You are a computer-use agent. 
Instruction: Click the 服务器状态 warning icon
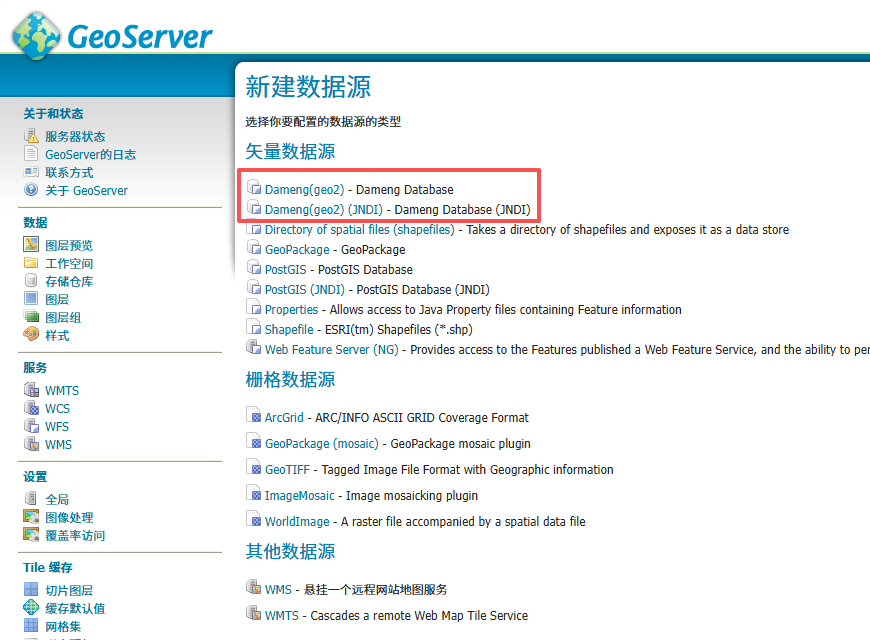pyautogui.click(x=32, y=135)
